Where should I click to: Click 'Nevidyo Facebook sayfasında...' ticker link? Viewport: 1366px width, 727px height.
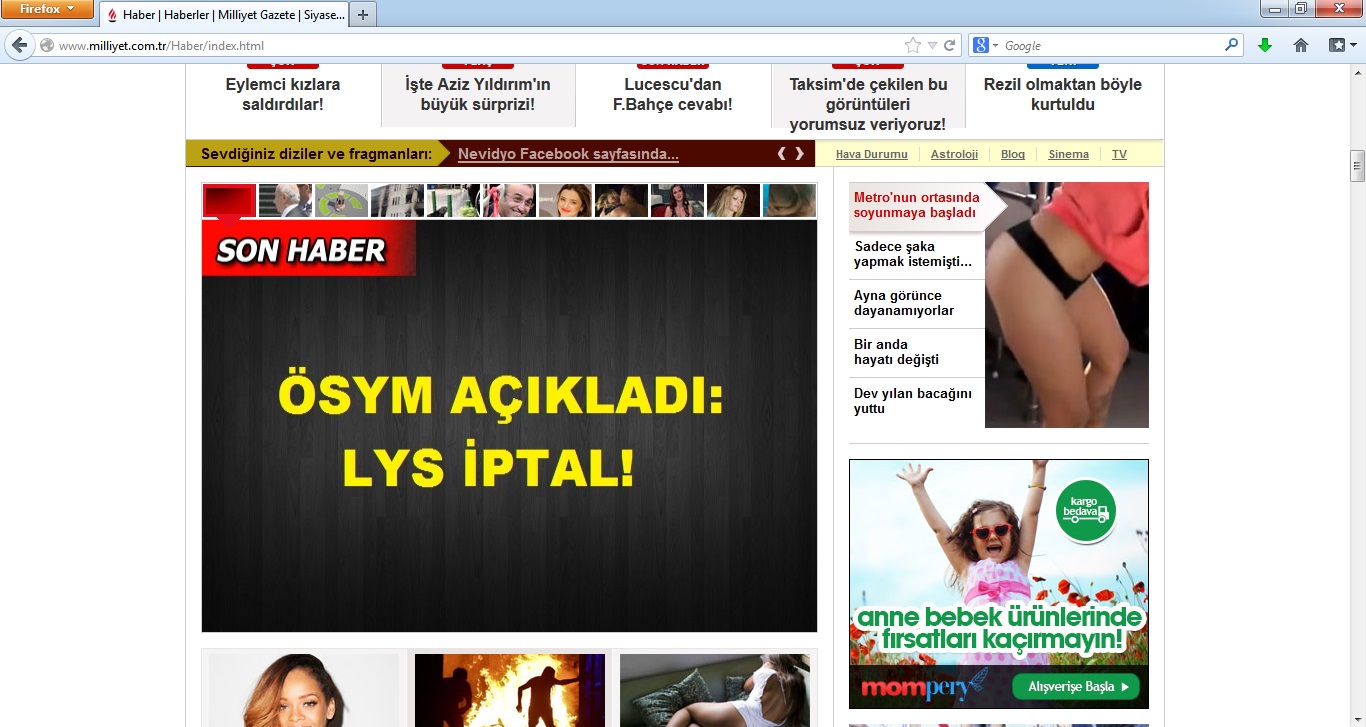[x=568, y=154]
